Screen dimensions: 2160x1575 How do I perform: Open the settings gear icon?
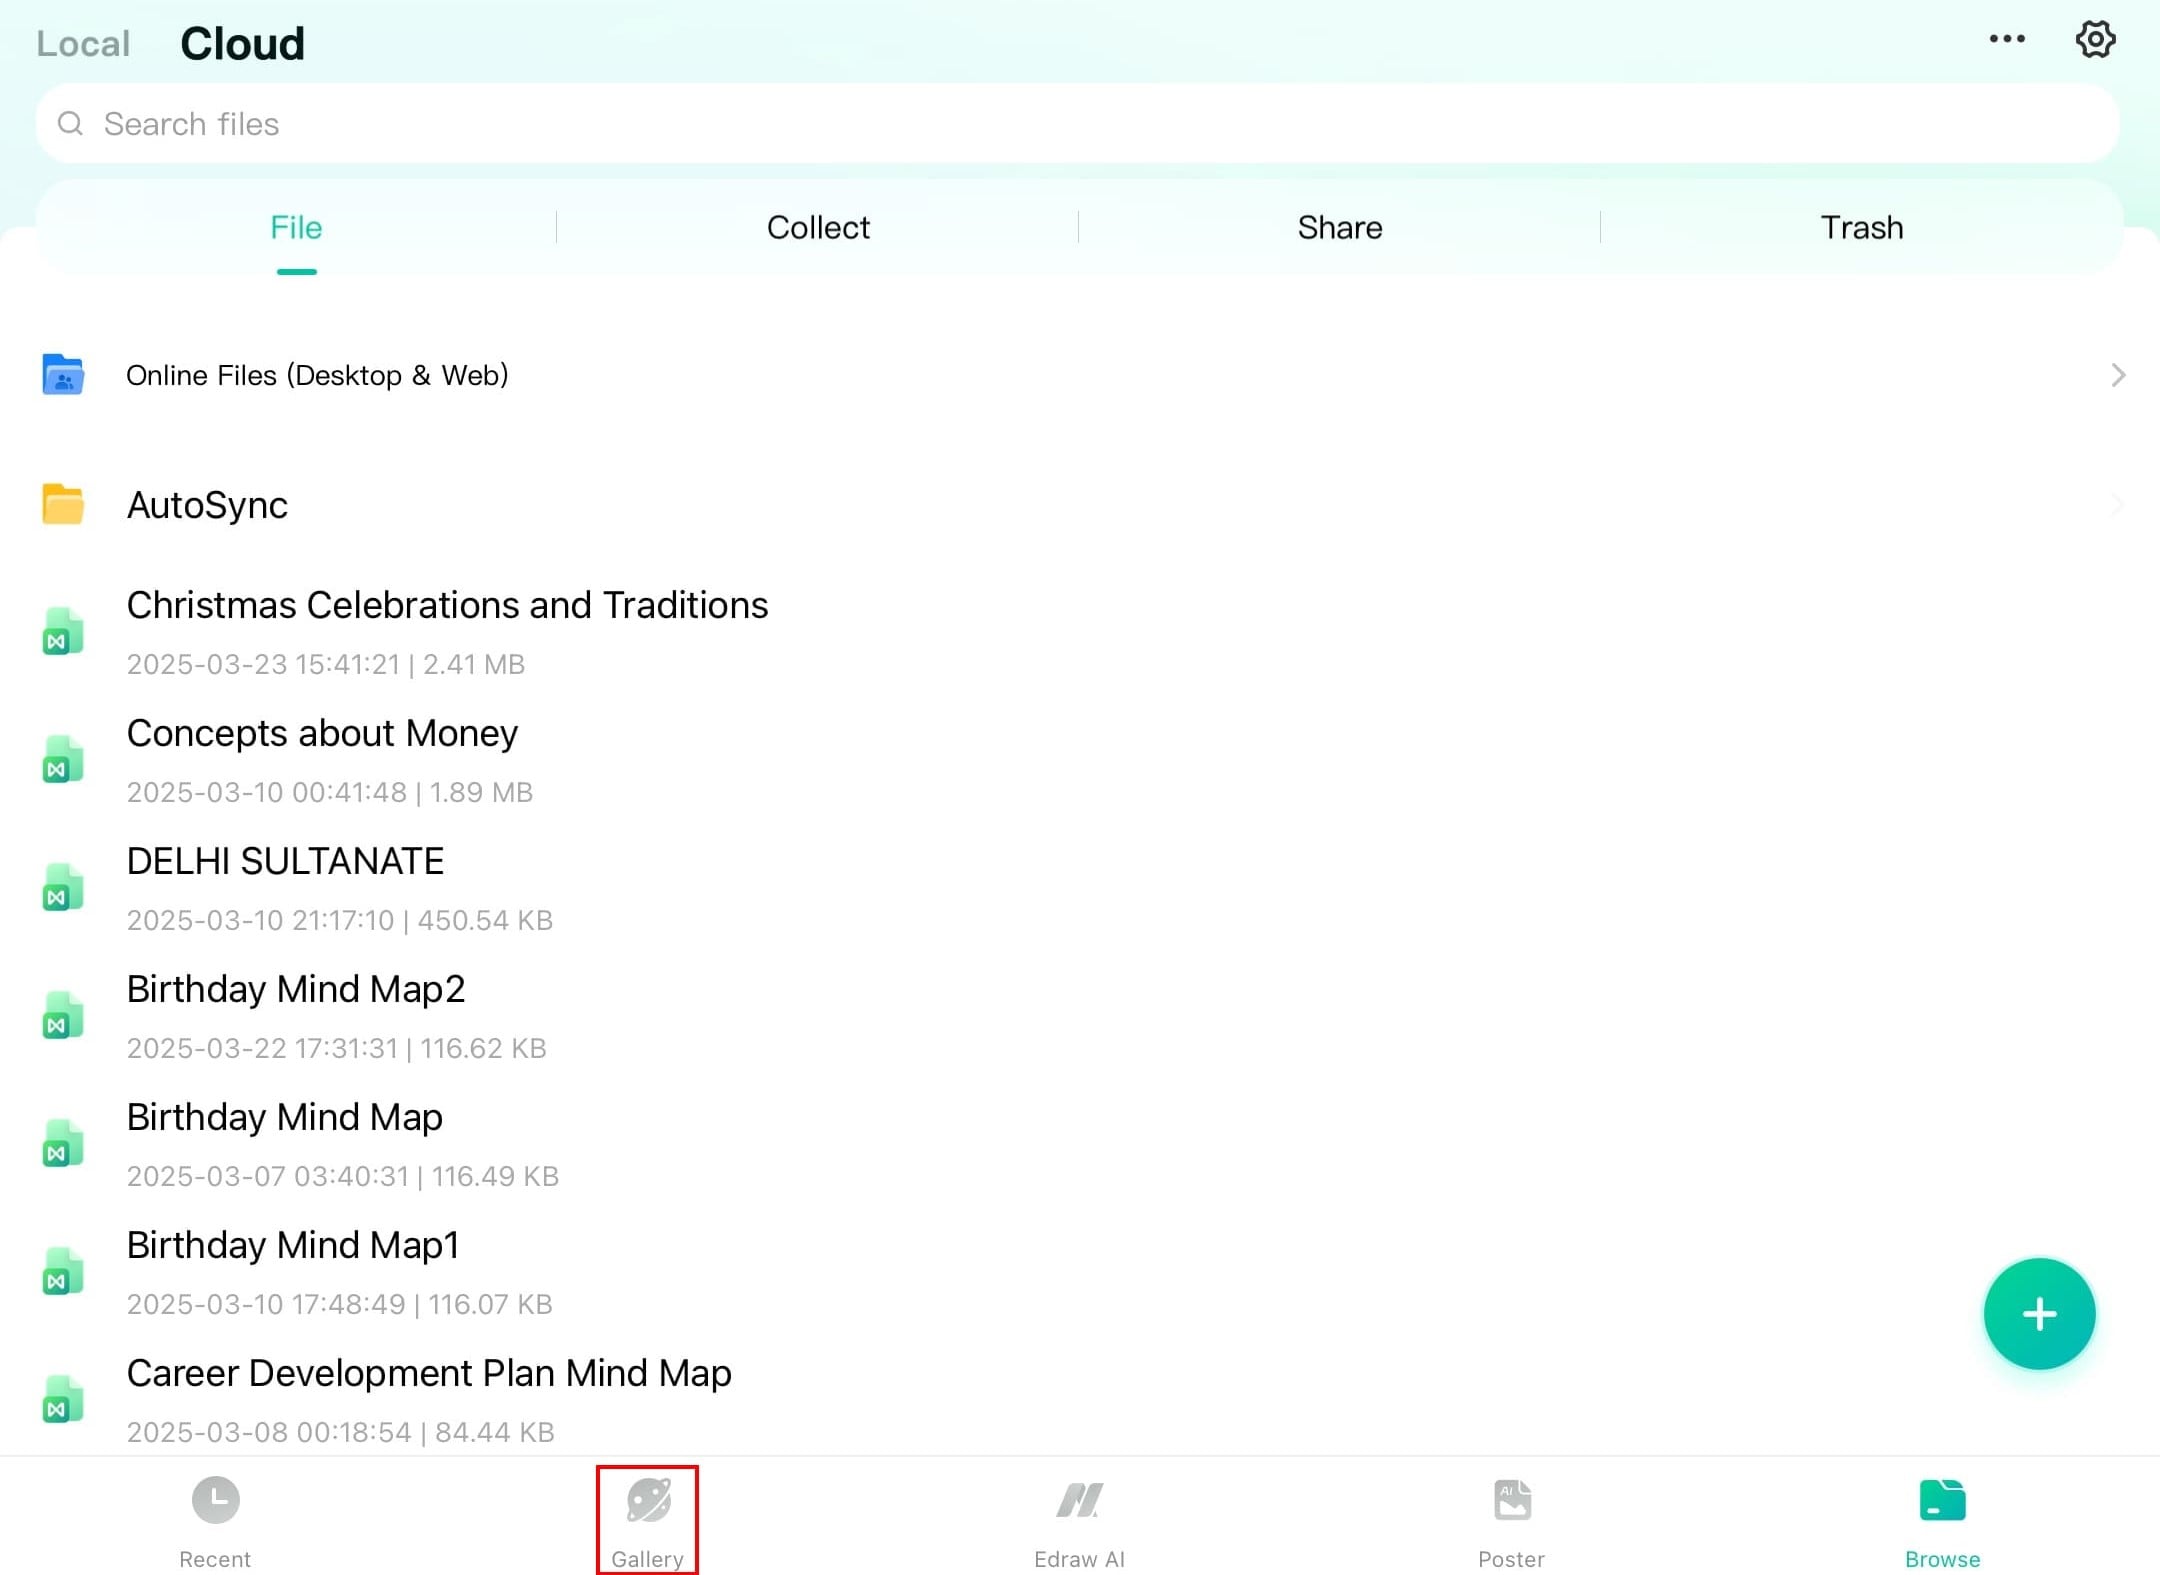pyautogui.click(x=2094, y=40)
